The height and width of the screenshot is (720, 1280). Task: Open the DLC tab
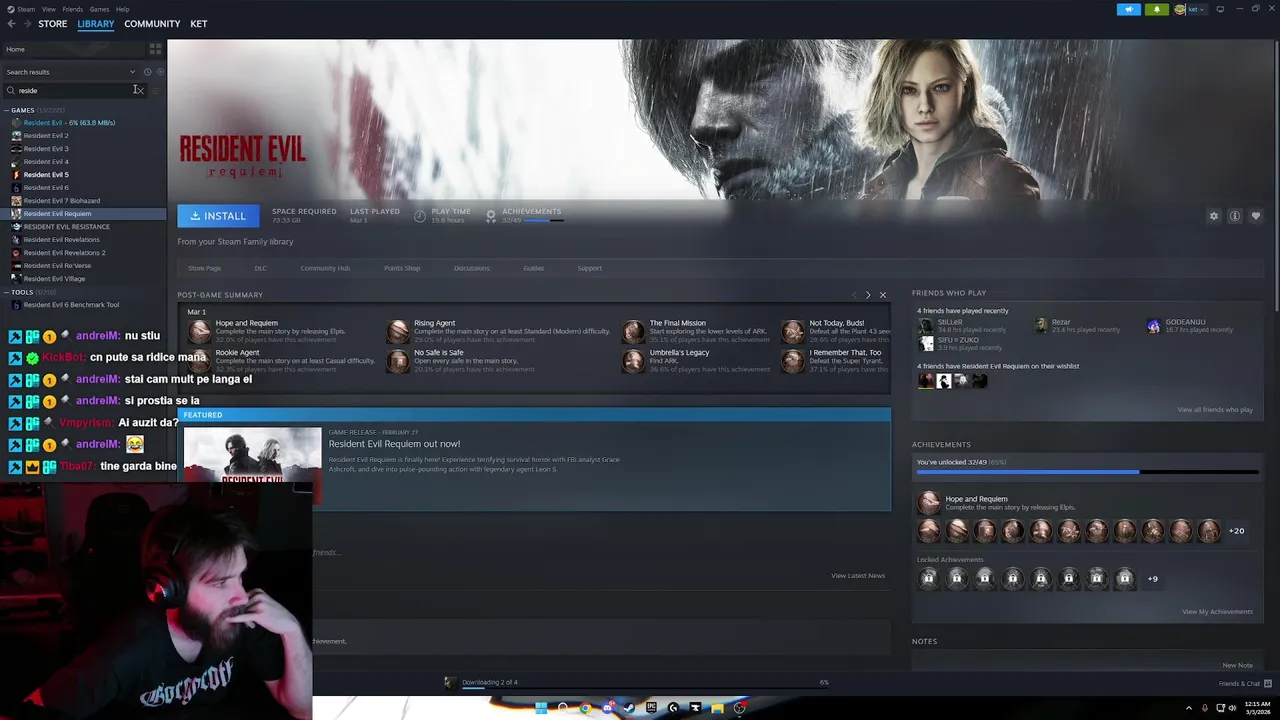[x=260, y=268]
